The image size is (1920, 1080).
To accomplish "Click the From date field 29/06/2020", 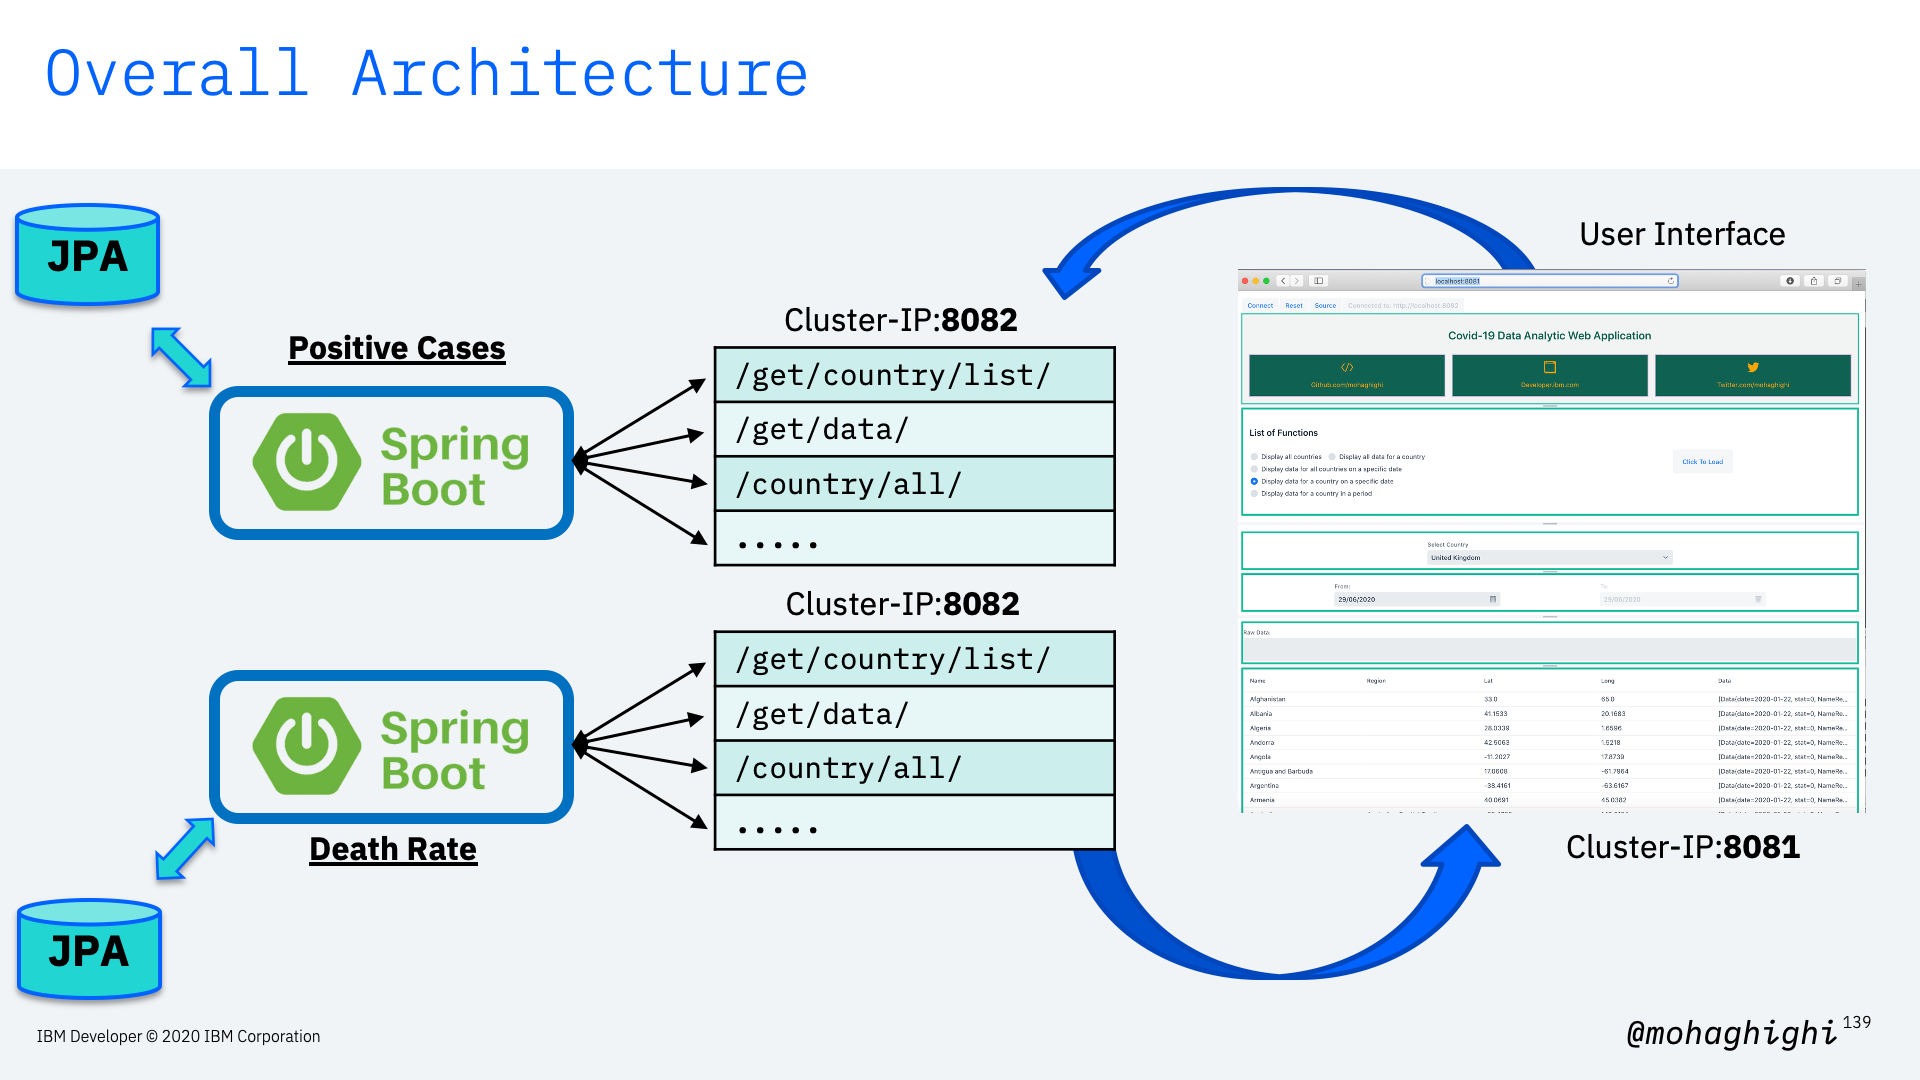I will coord(1417,600).
